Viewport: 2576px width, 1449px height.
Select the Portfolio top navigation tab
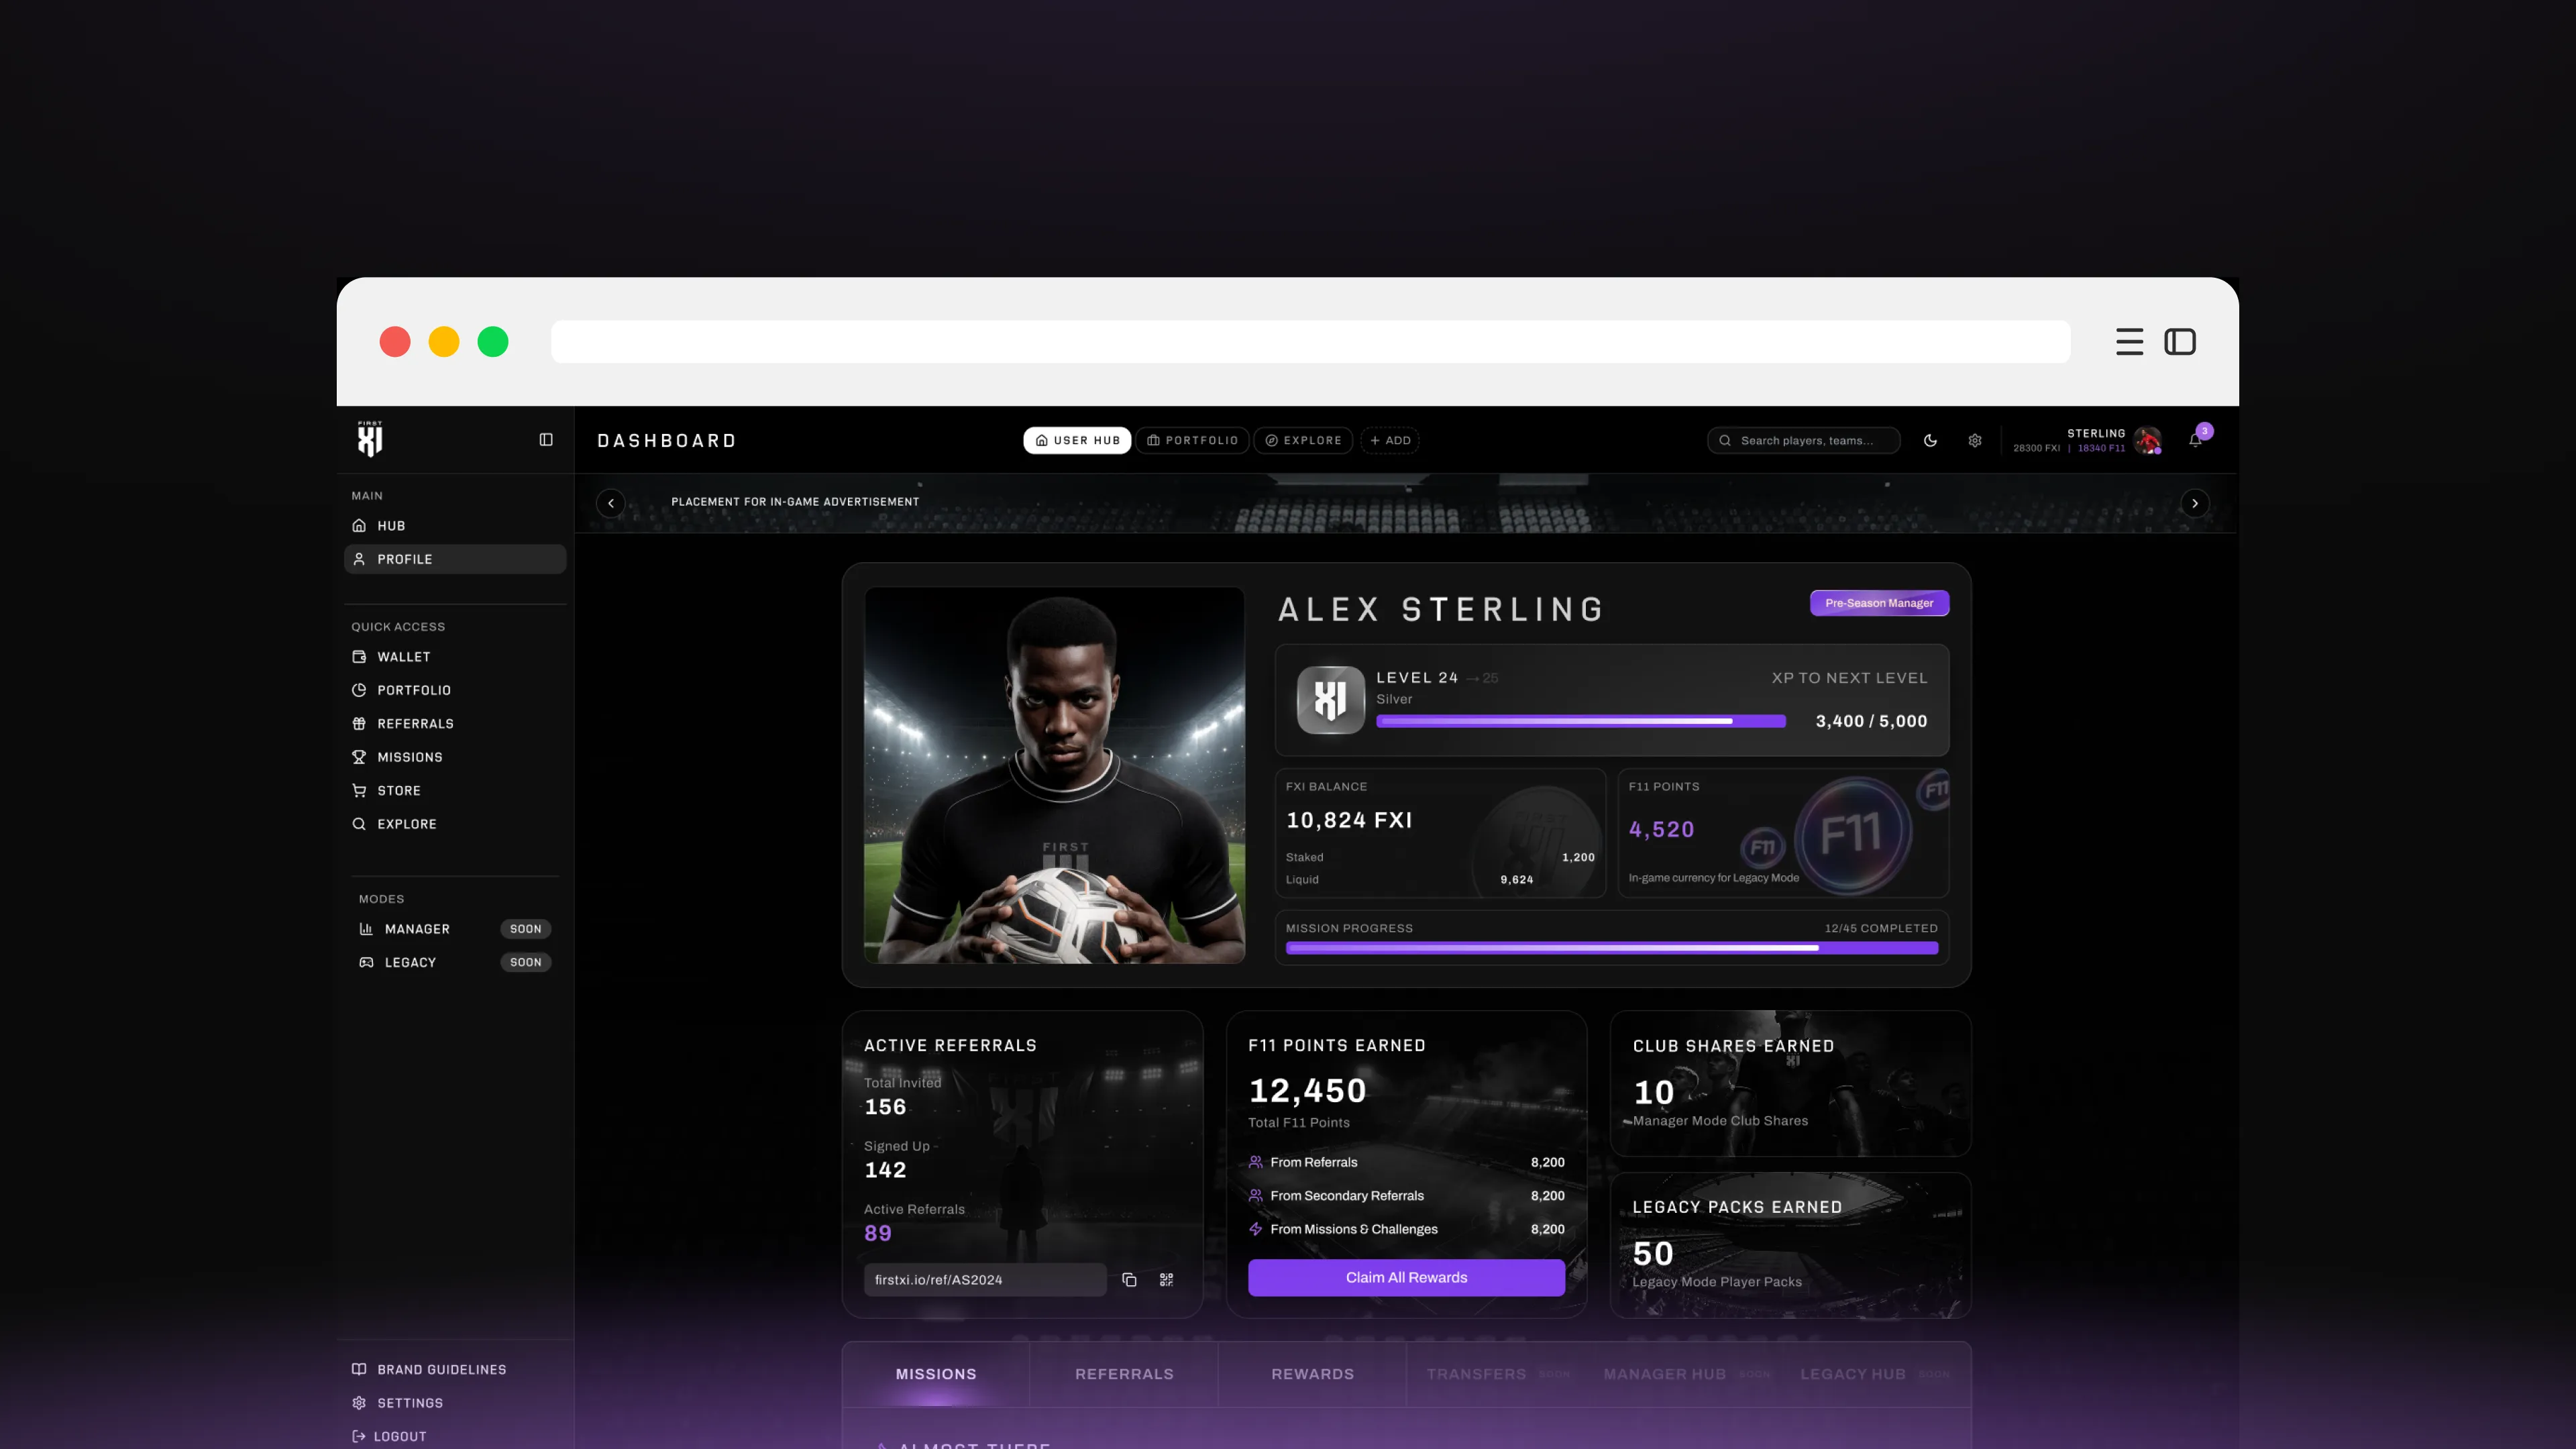pyautogui.click(x=1192, y=440)
